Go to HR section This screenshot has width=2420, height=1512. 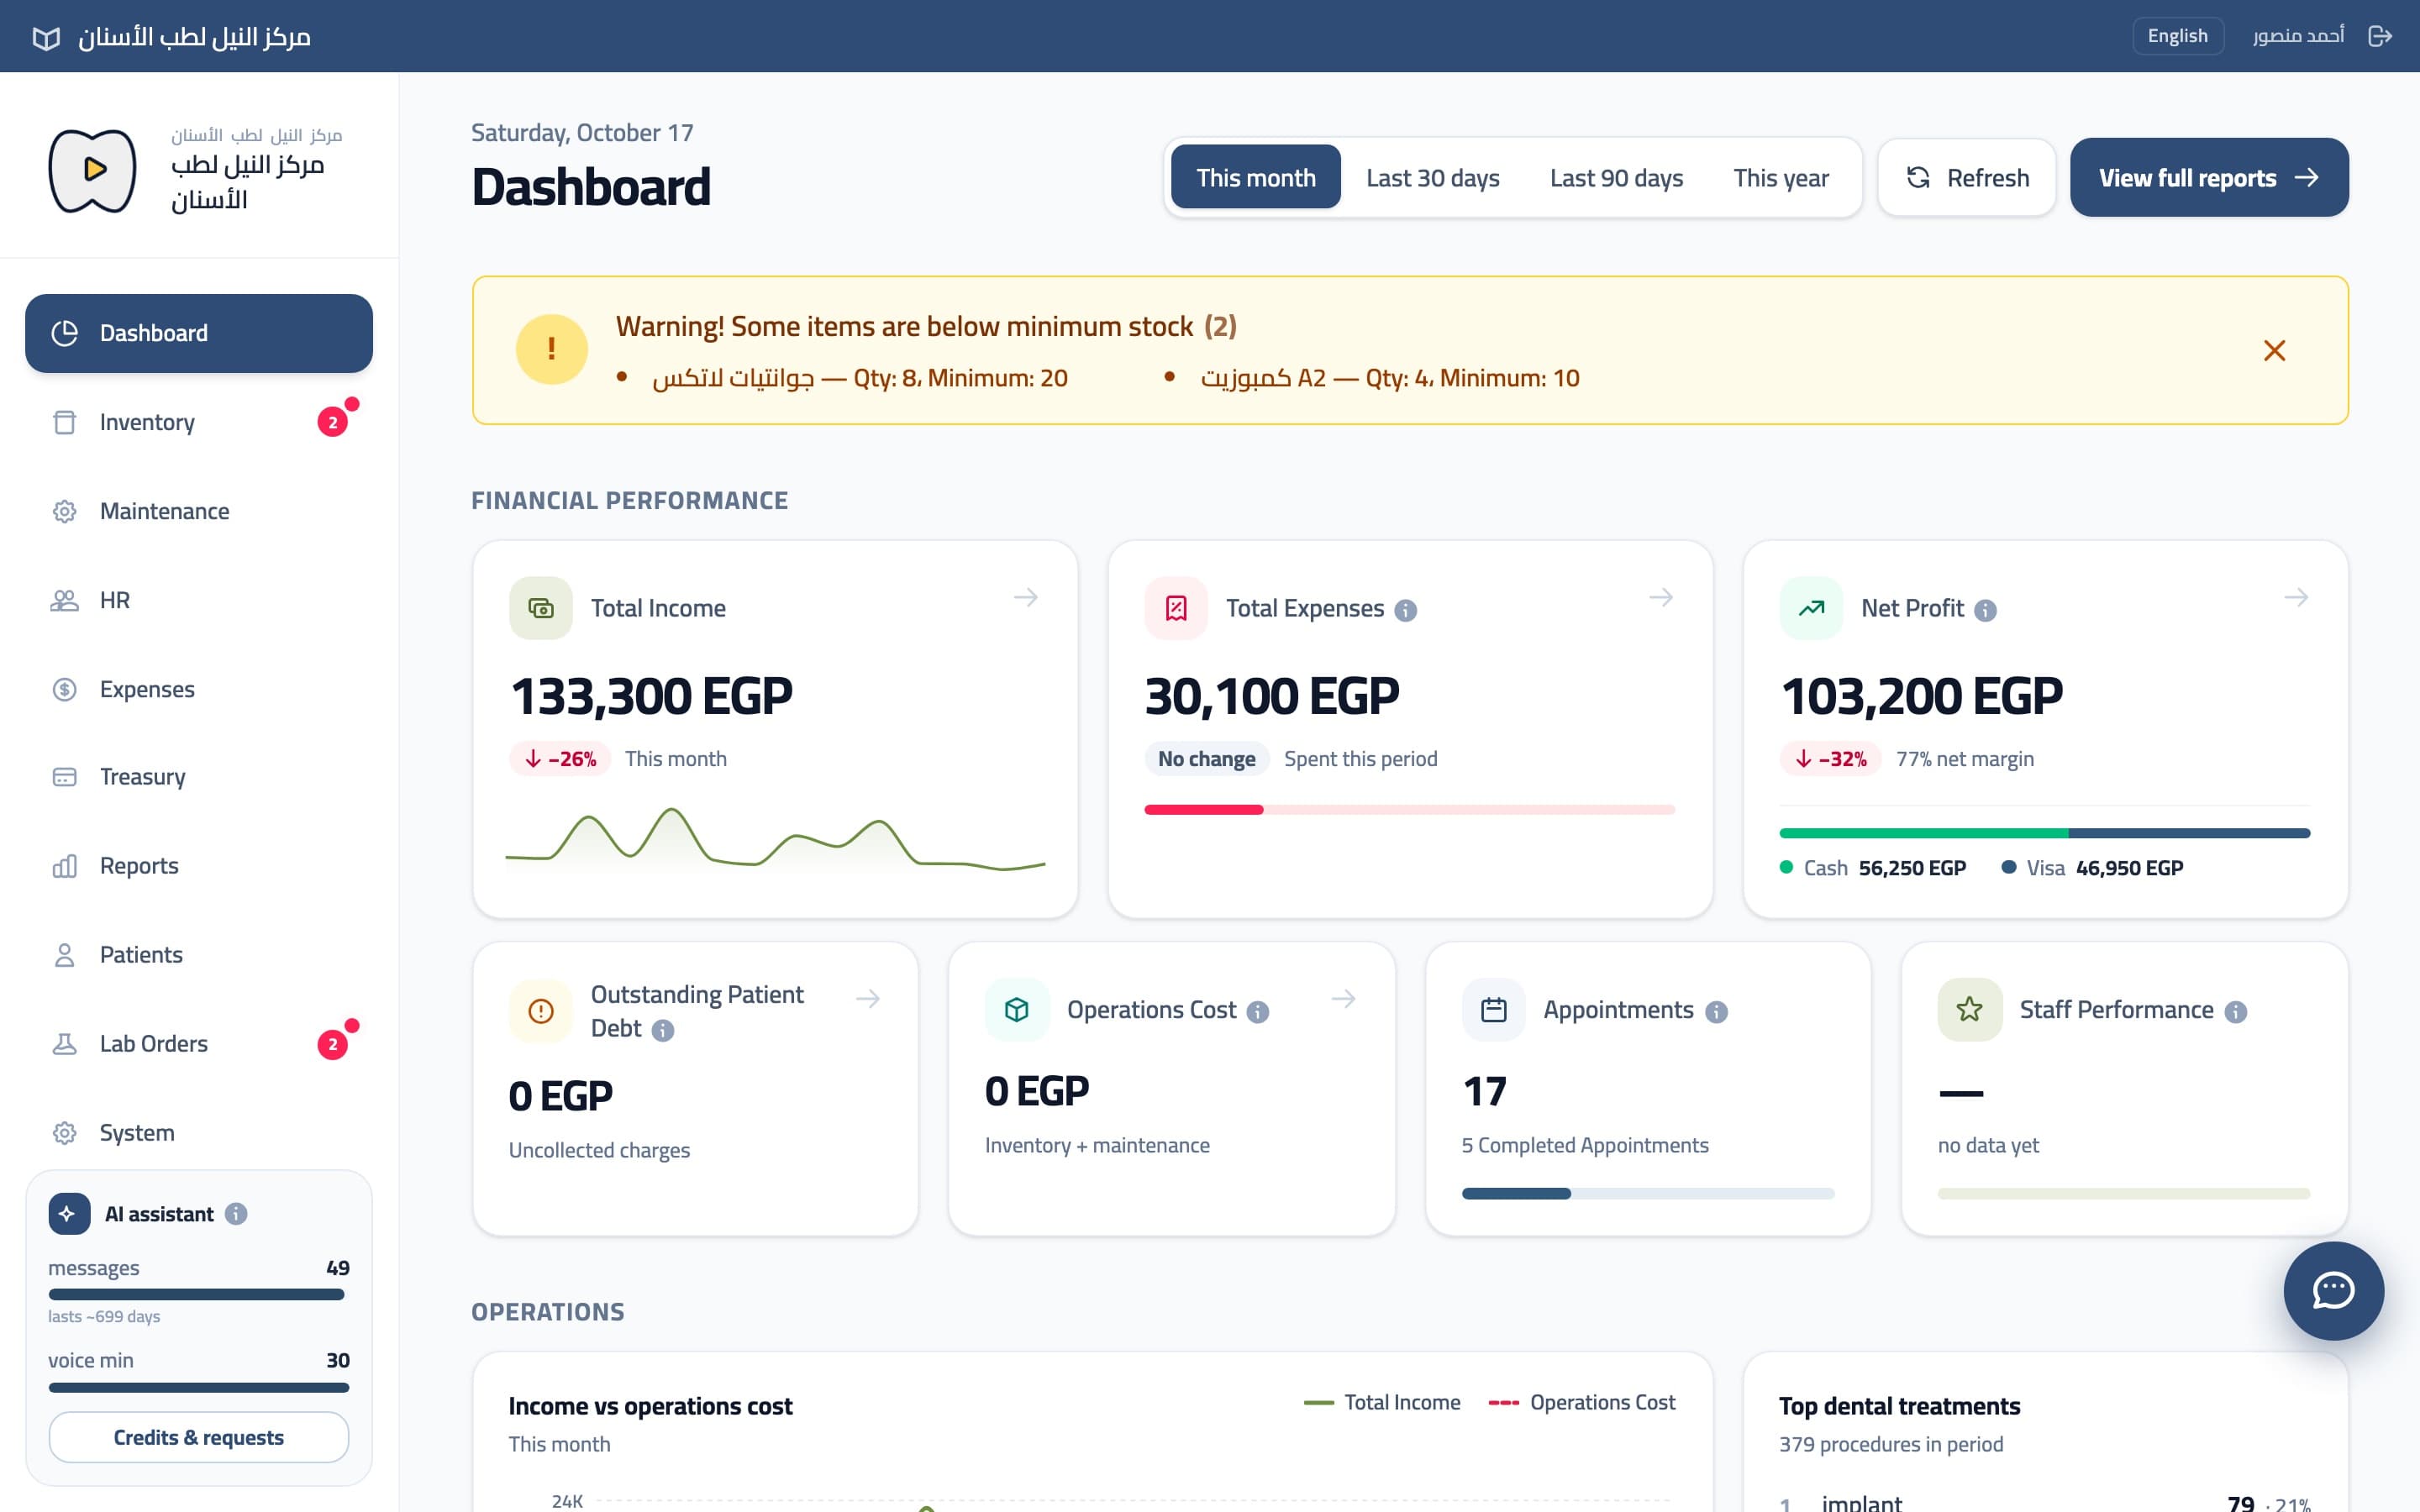pos(198,600)
